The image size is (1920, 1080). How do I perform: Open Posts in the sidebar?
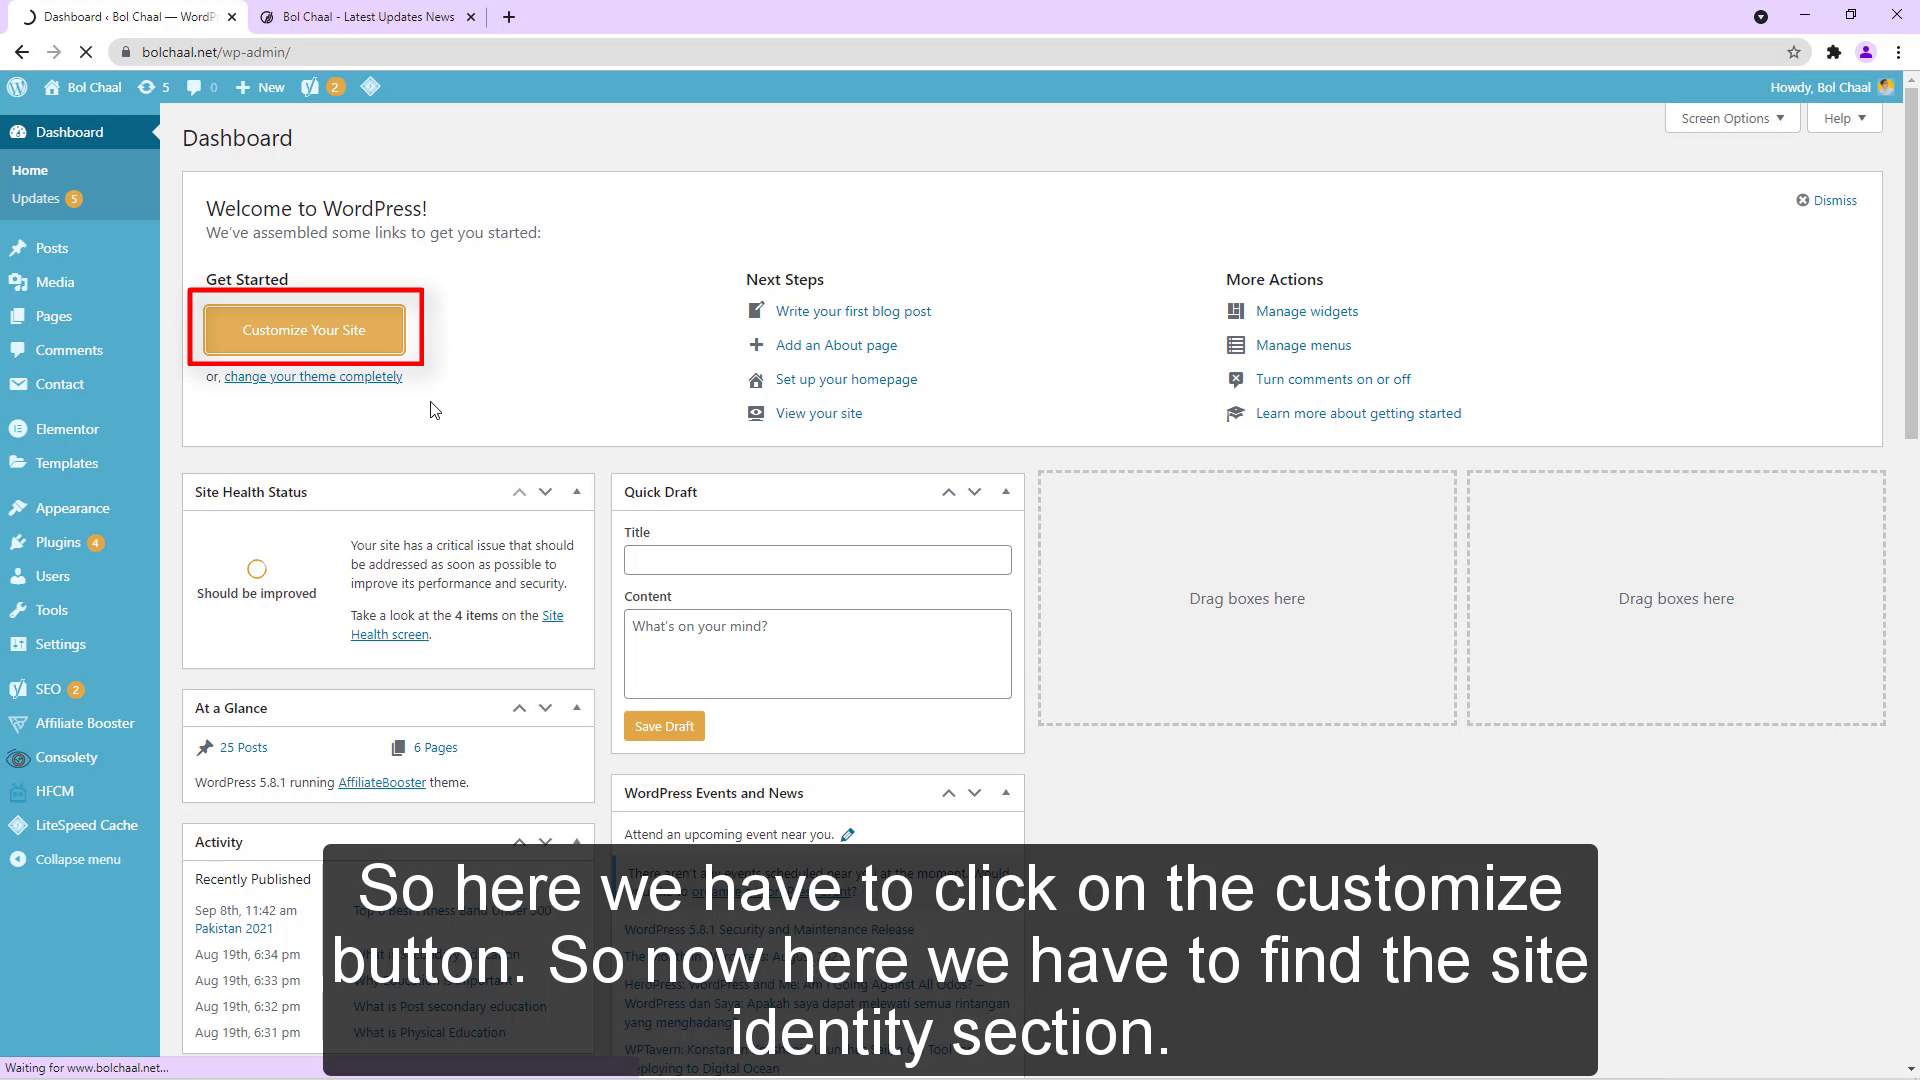coord(51,248)
